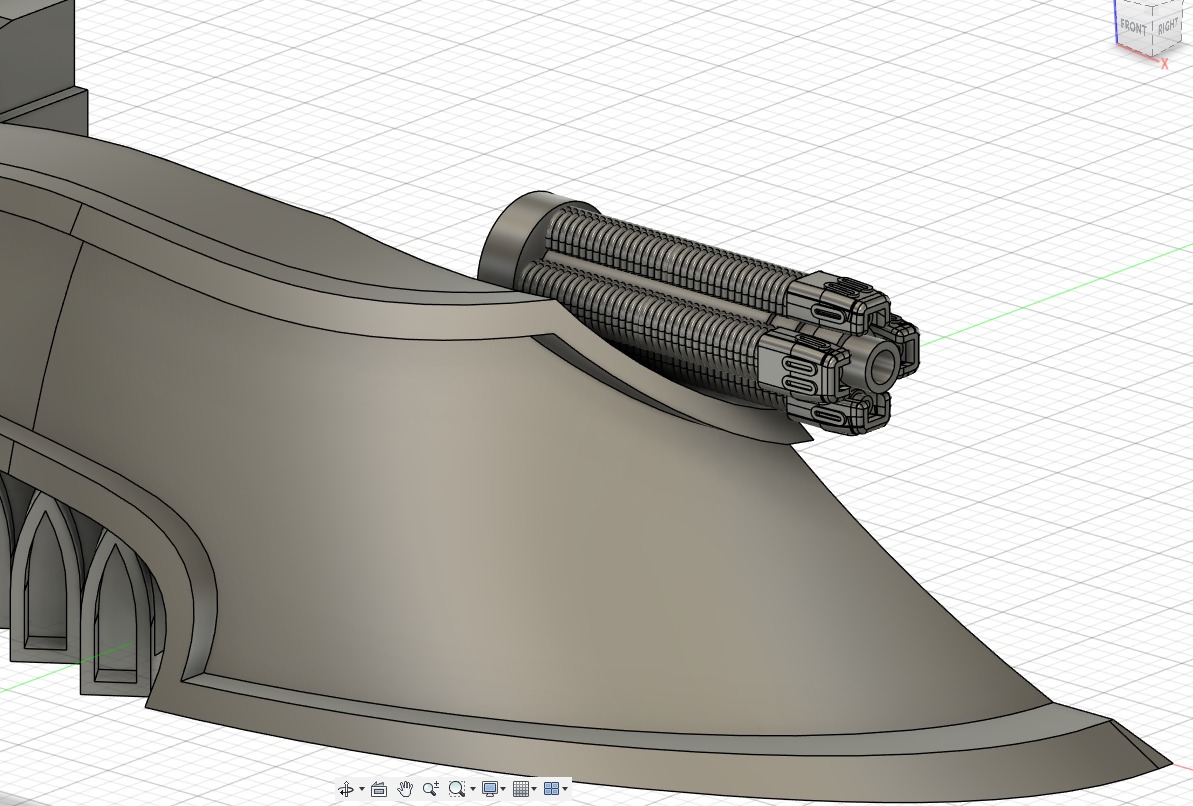Expand the Zoom Window options arrow
Image resolution: width=1193 pixels, height=806 pixels.
(x=472, y=789)
